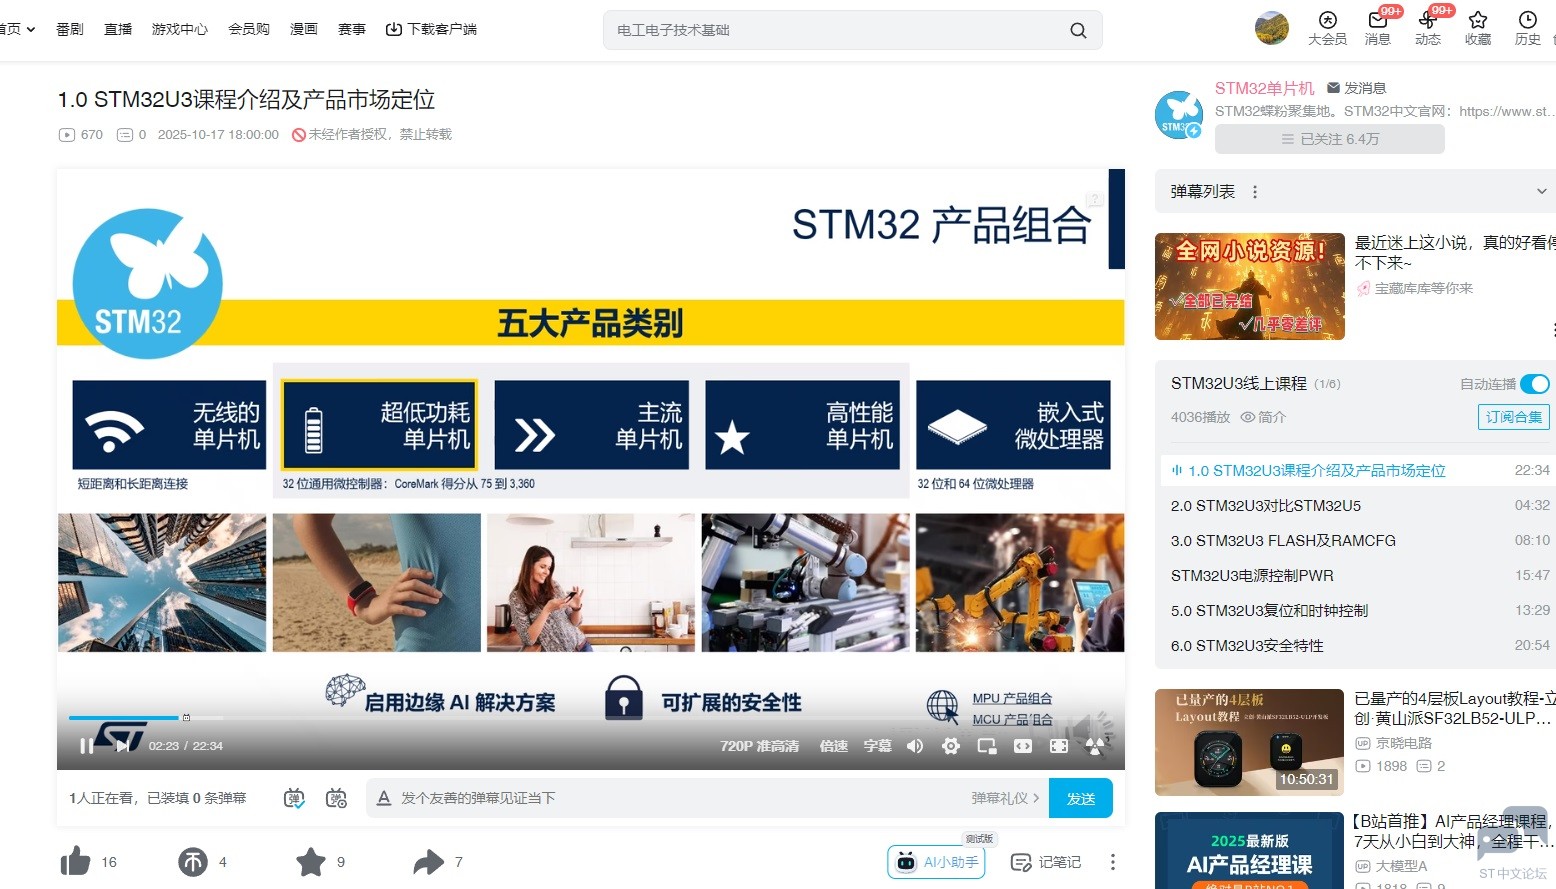Click the video progress bar
Screen dimensions: 1556x889
pos(590,717)
